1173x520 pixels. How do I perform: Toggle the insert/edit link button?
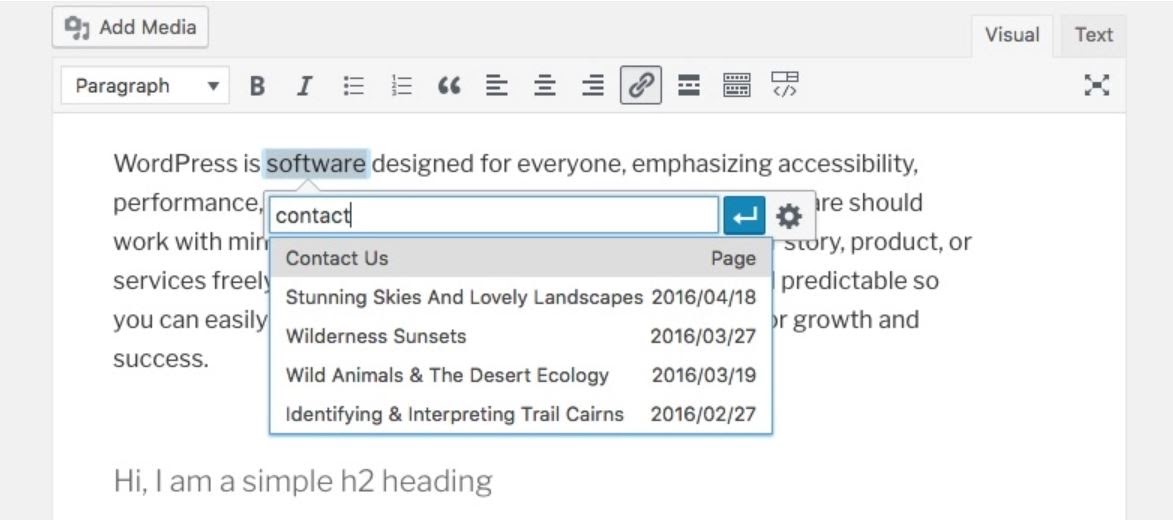pyautogui.click(x=641, y=85)
